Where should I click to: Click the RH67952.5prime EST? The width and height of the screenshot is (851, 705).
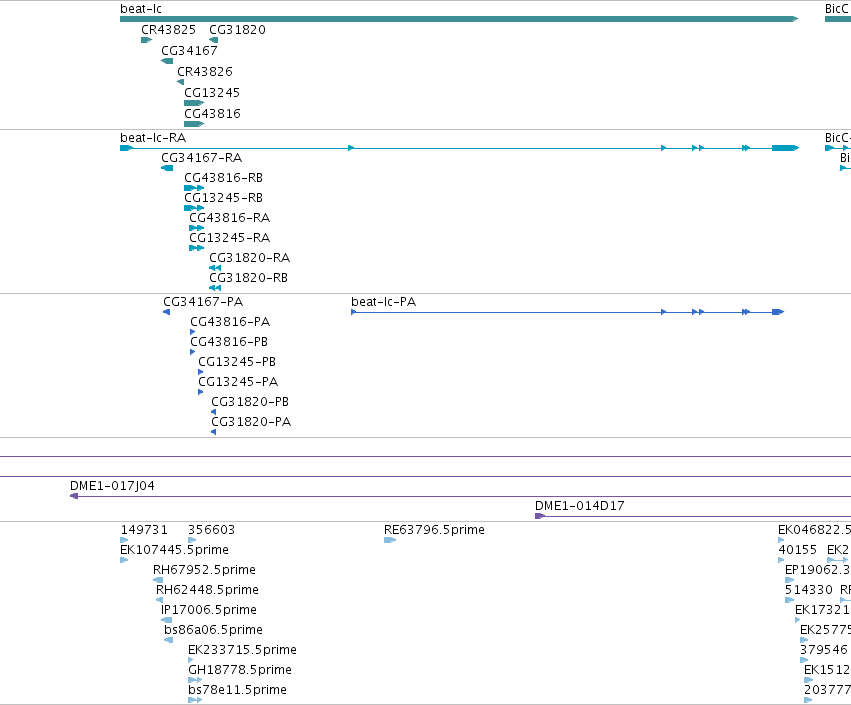(x=158, y=580)
